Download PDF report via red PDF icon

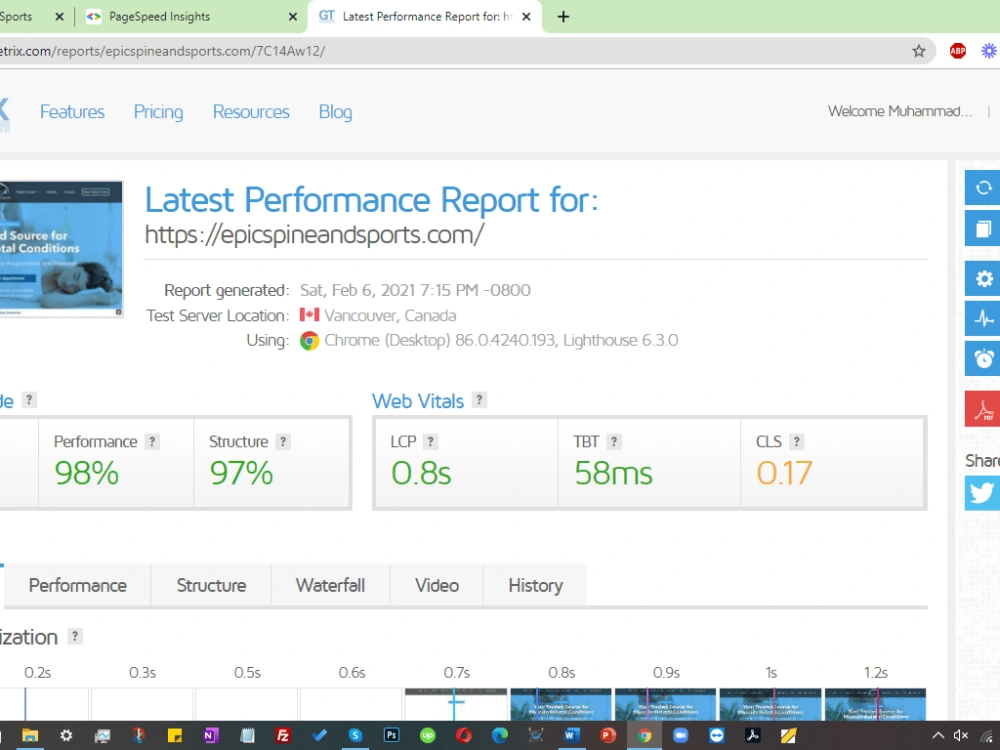(x=983, y=409)
